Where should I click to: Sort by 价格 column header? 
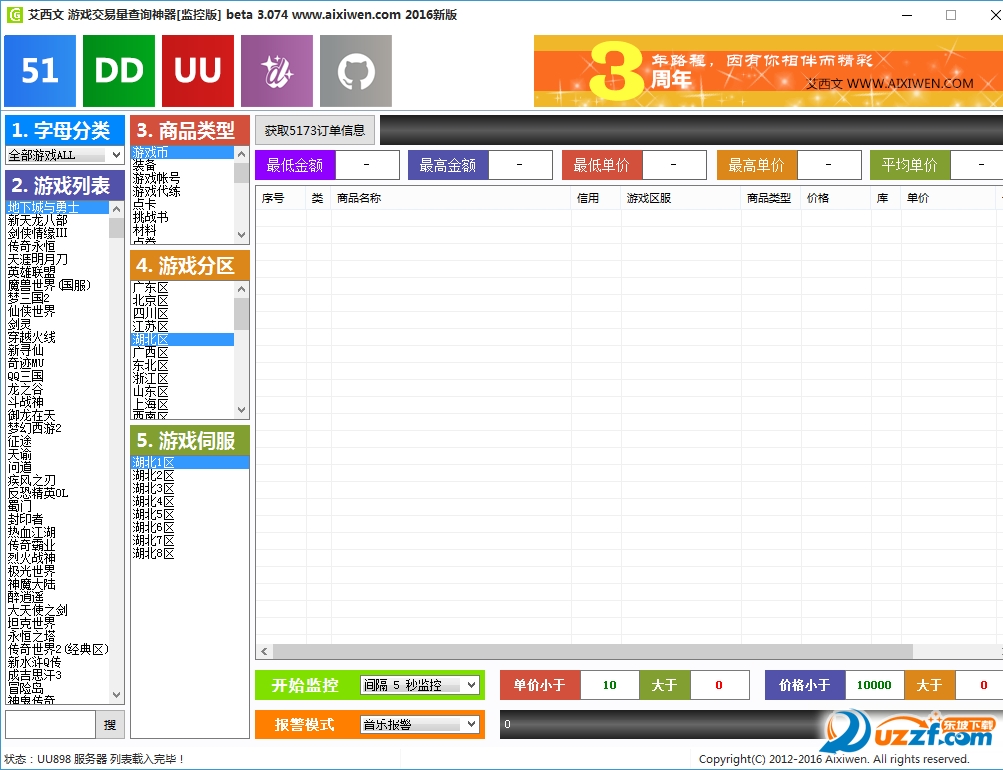pyautogui.click(x=835, y=198)
